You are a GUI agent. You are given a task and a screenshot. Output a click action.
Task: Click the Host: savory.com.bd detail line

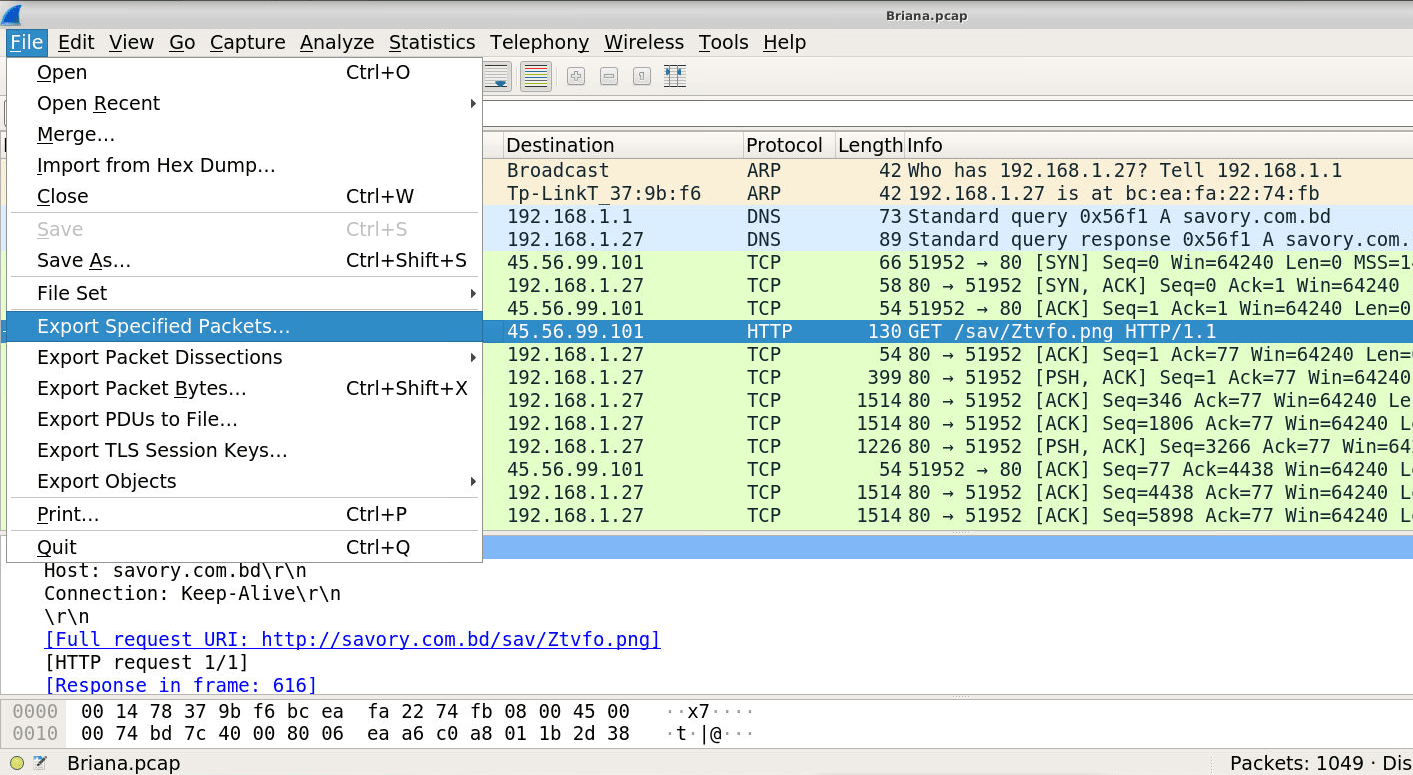(x=175, y=570)
